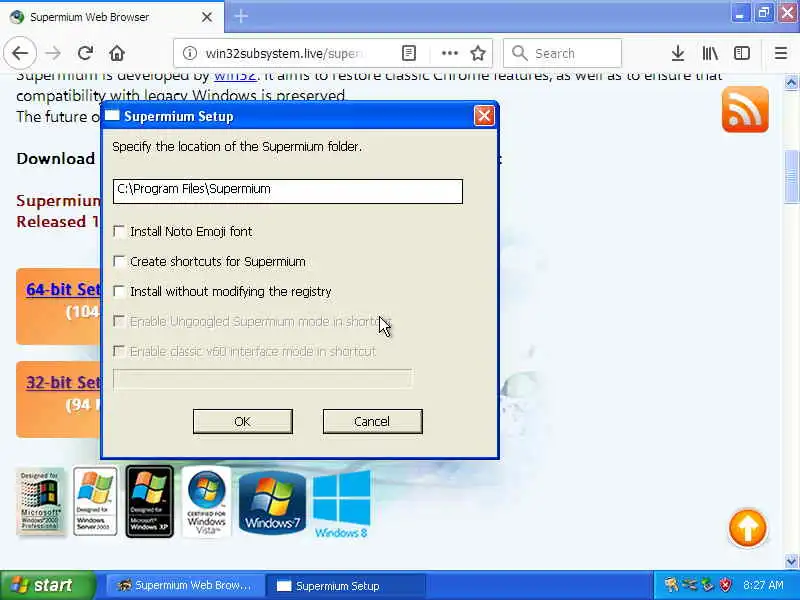Click the page scrollbar down arrow
The image size is (800, 600).
[x=791, y=561]
